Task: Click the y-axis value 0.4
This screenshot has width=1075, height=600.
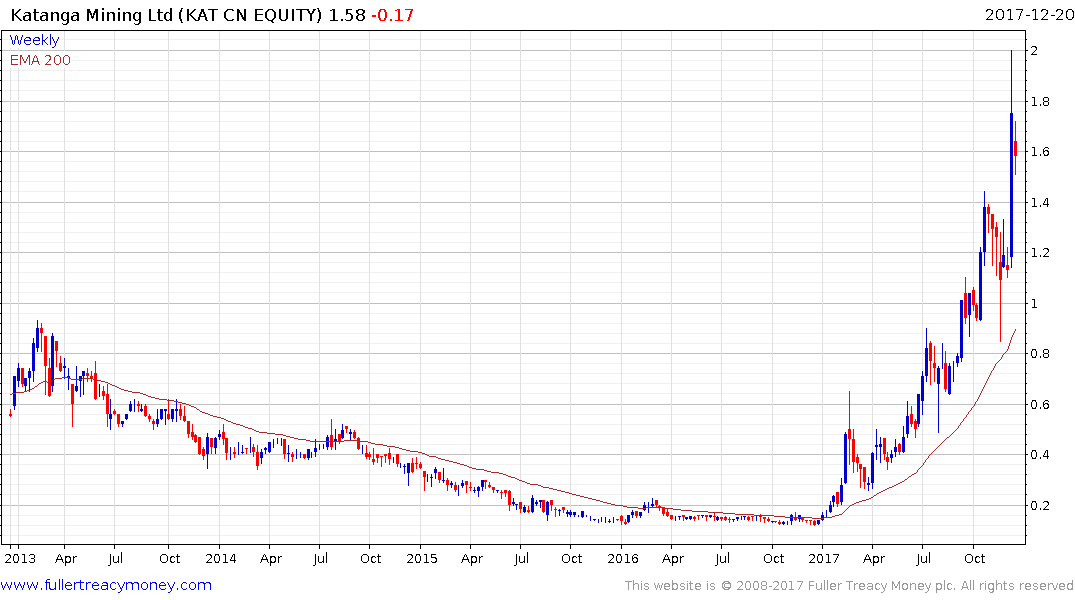Action: tap(1040, 455)
